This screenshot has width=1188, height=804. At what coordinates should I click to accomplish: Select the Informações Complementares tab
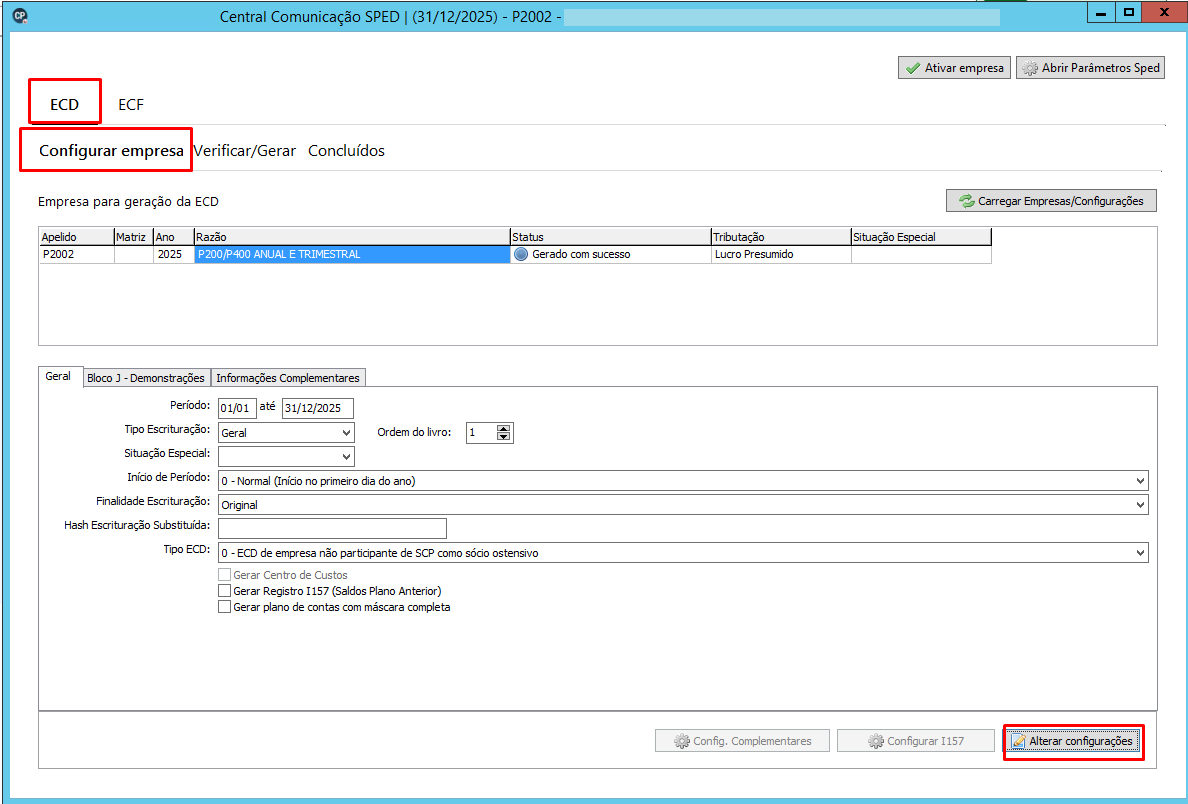pyautogui.click(x=288, y=377)
